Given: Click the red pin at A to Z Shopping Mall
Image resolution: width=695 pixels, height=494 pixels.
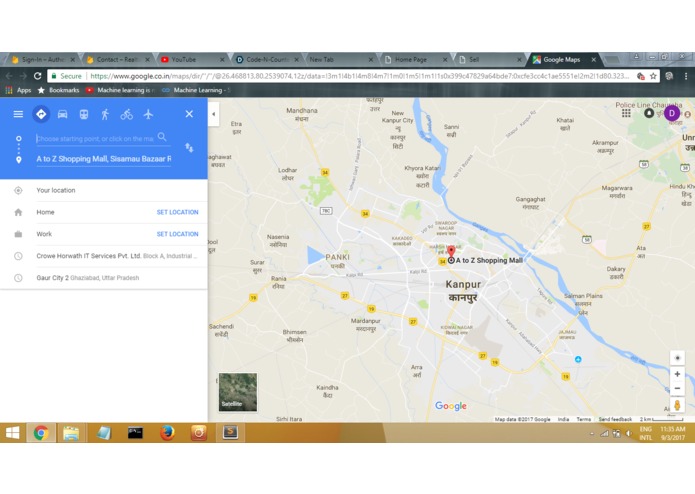Looking at the screenshot, I should 451,253.
